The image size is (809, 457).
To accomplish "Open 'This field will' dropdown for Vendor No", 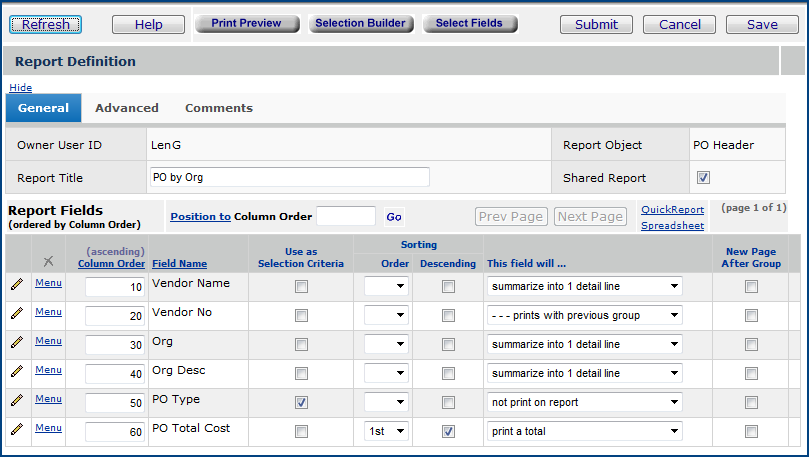I will coord(585,316).
